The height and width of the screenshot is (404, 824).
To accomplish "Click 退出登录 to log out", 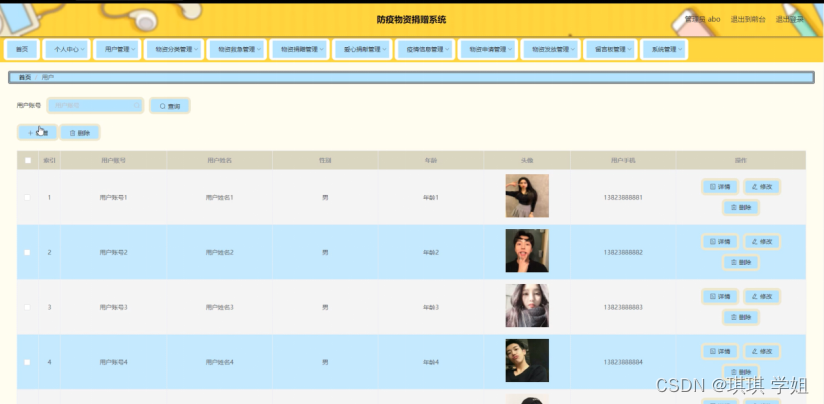I will point(790,19).
